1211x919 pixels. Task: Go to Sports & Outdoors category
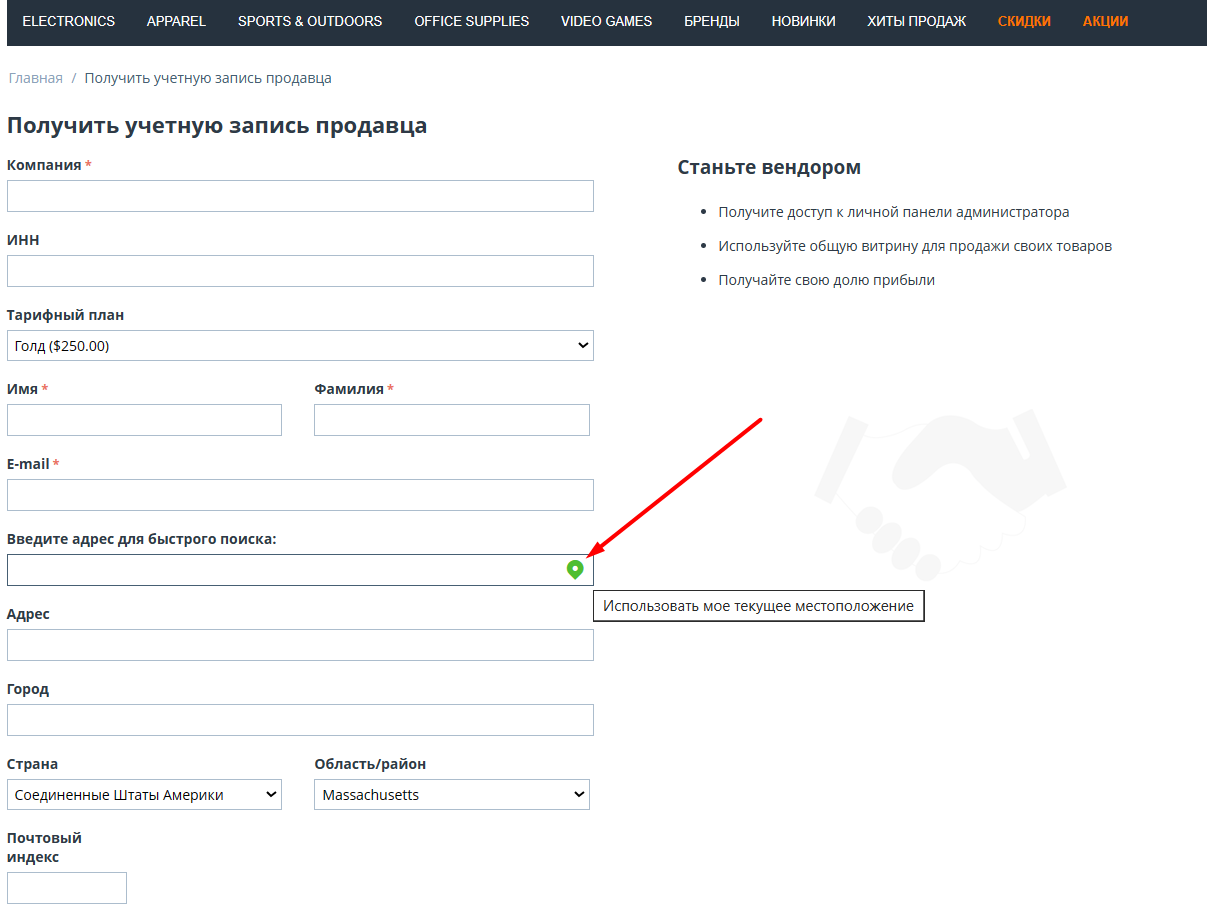[310, 21]
